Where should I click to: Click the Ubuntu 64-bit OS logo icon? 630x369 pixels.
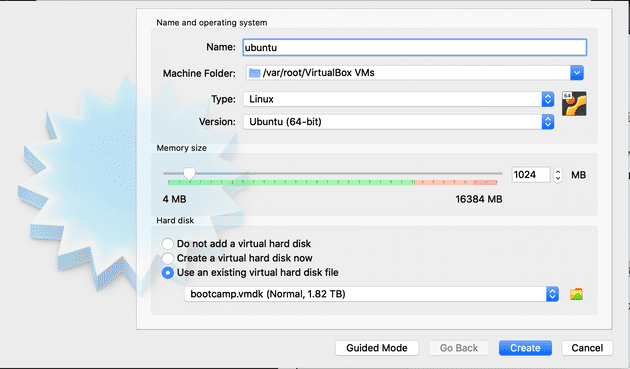point(574,104)
